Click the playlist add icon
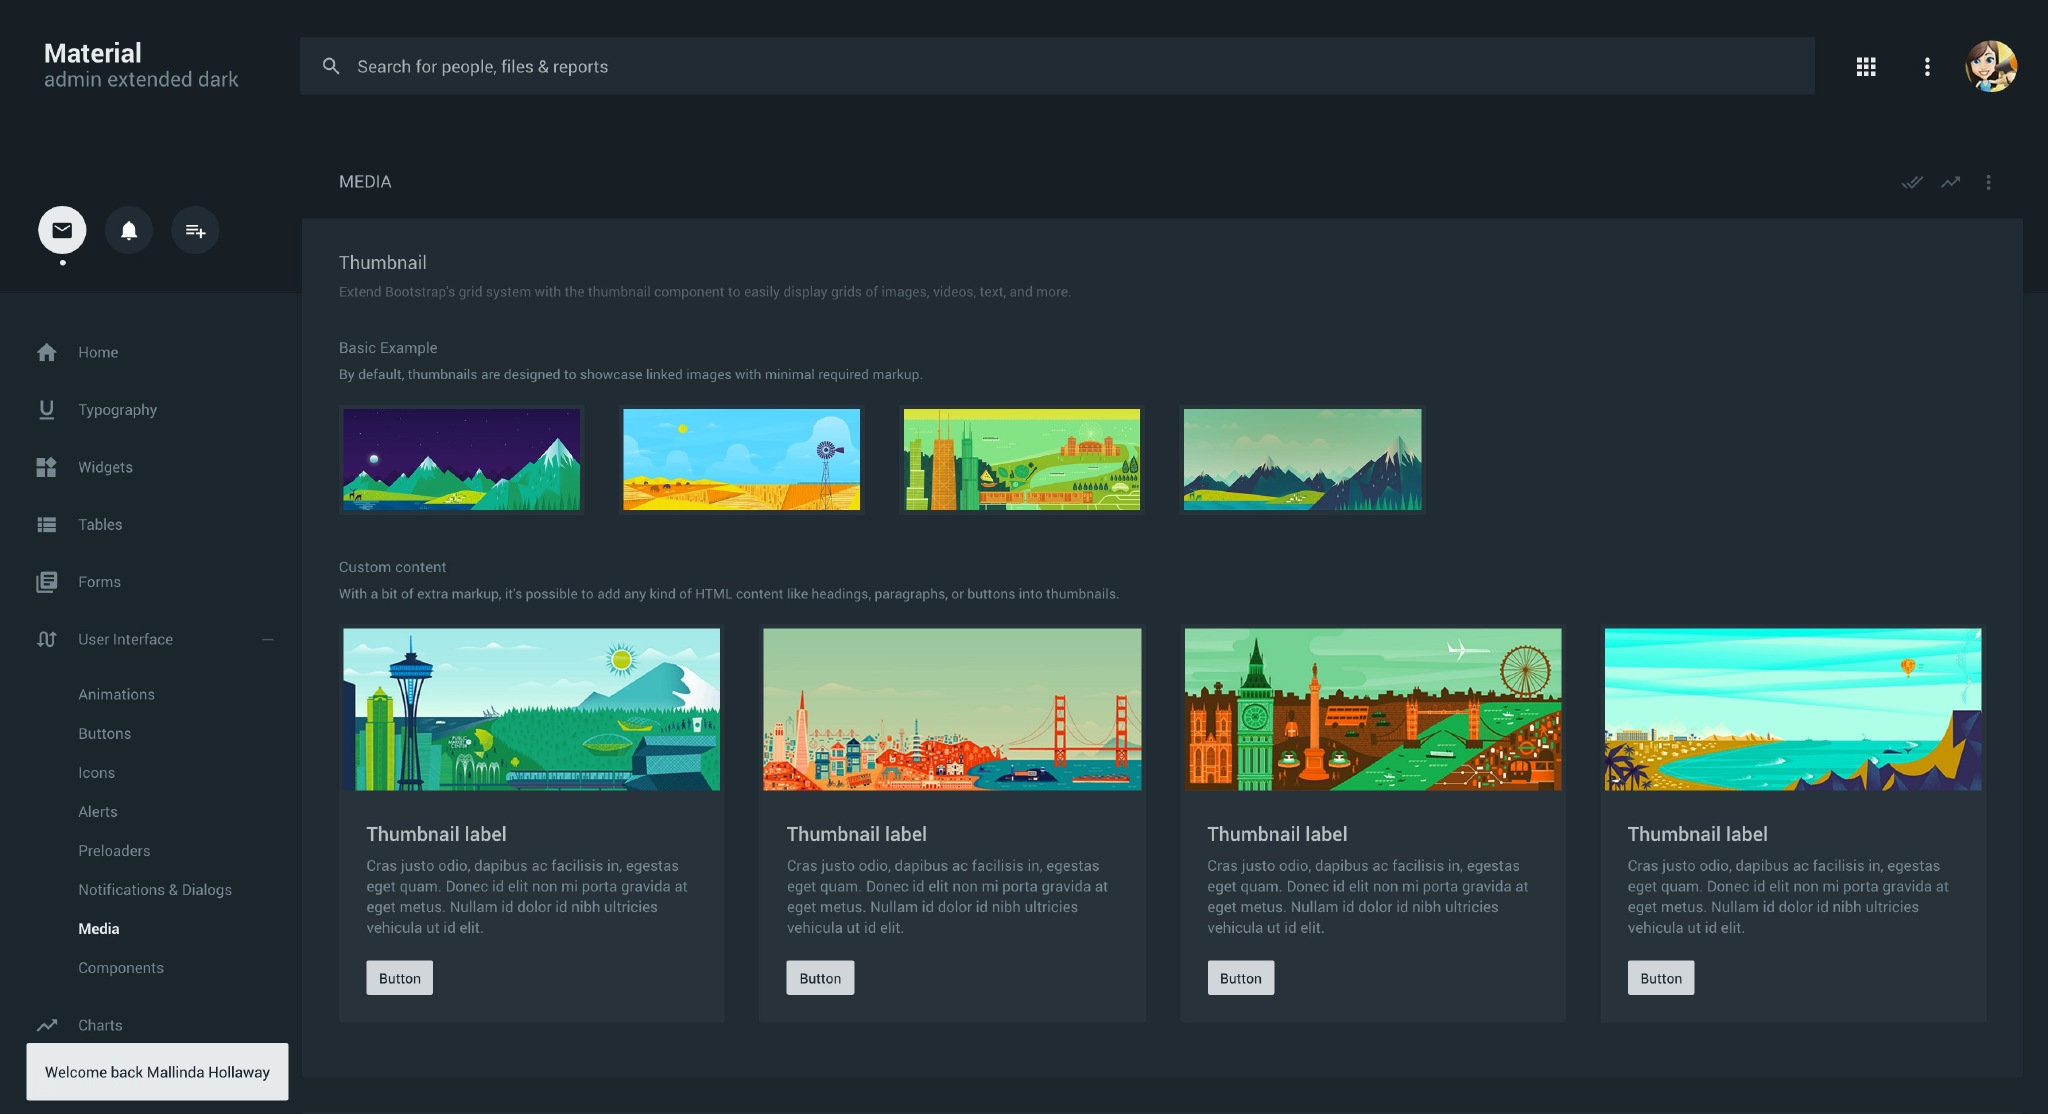 (x=195, y=230)
